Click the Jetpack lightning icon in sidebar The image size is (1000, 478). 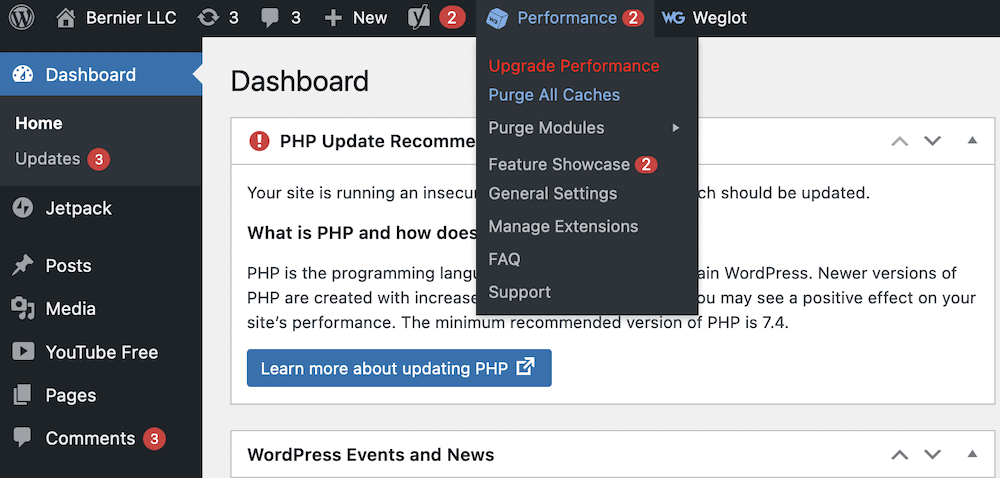(x=23, y=208)
